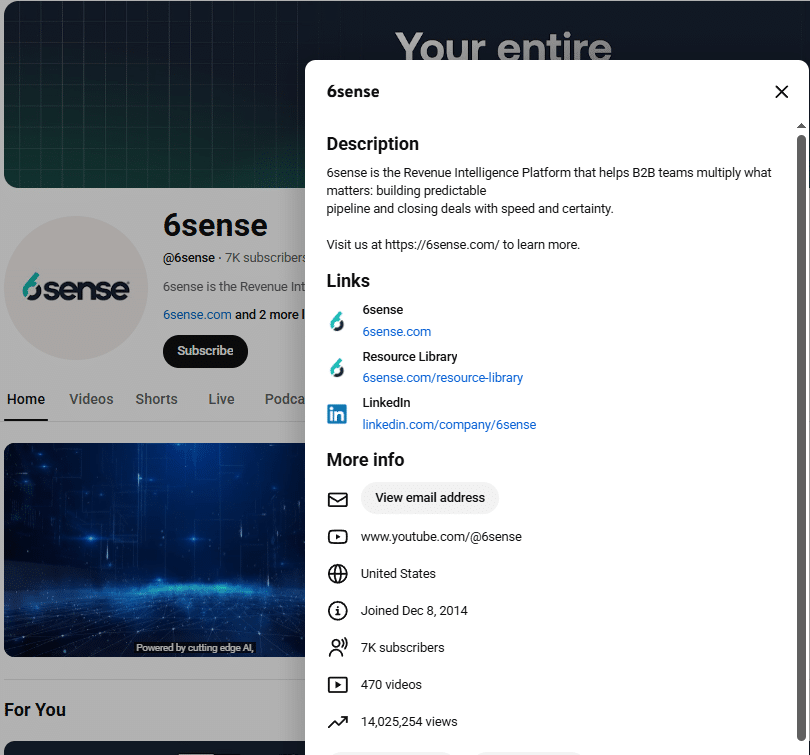The height and width of the screenshot is (755, 810).
Task: Select the Live tab
Action: [221, 399]
